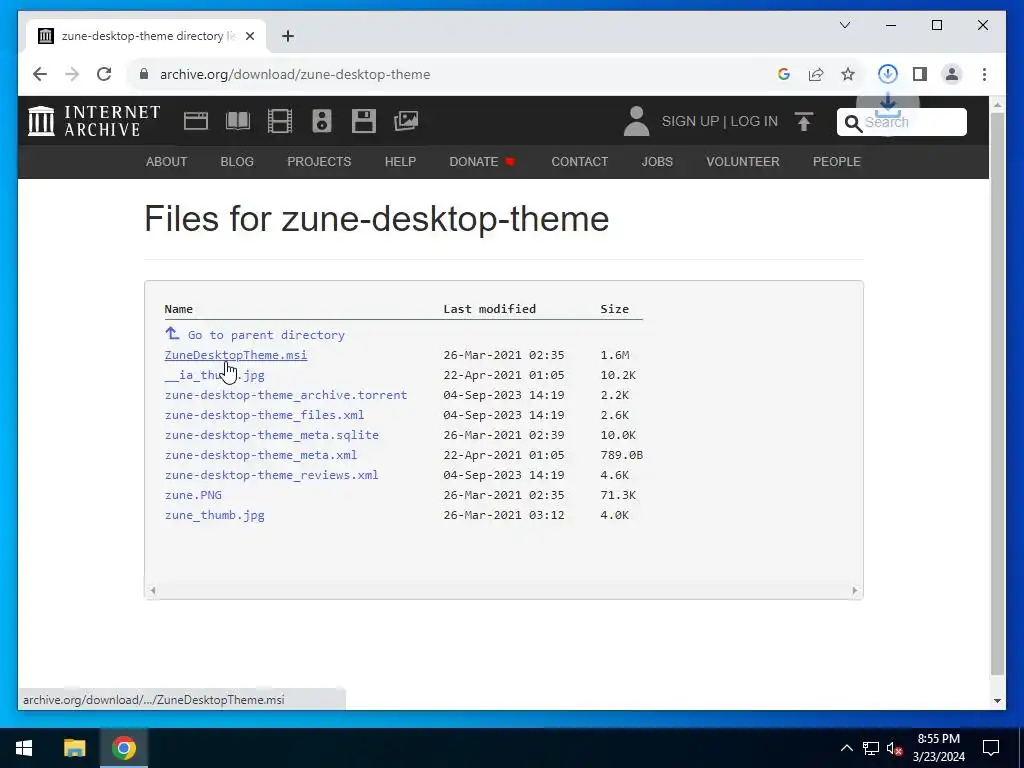Open the ABOUT menu item
The width and height of the screenshot is (1024, 768).
167,161
